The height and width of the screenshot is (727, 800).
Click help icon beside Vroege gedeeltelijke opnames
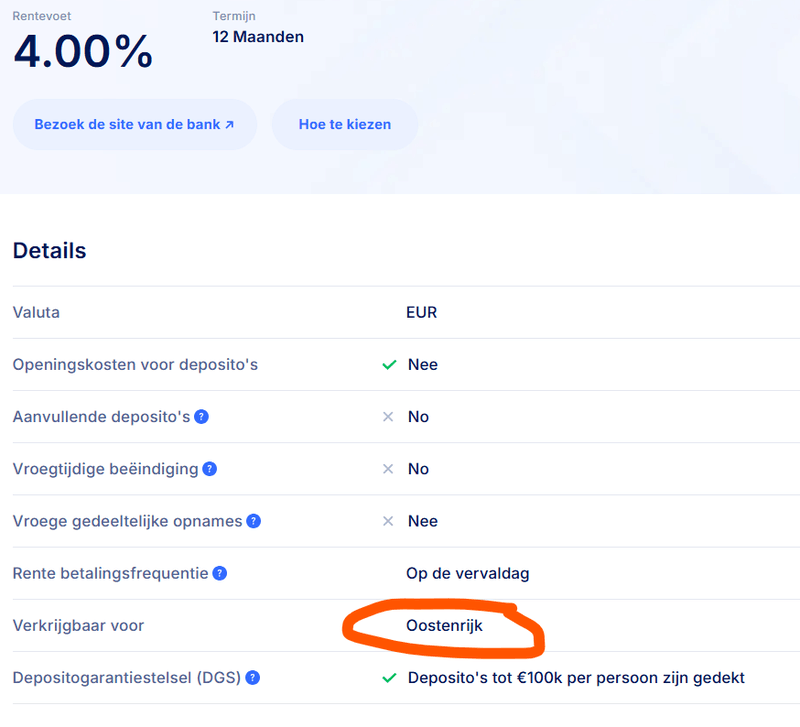click(x=253, y=521)
